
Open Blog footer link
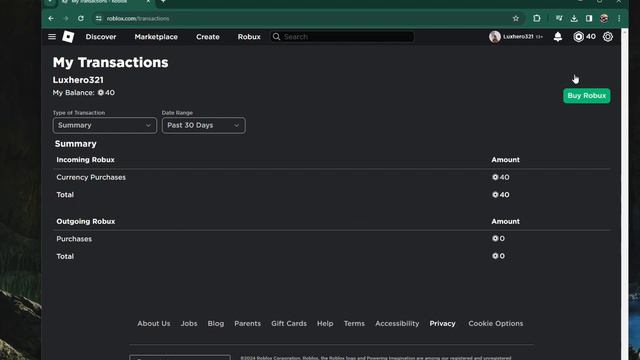216,323
